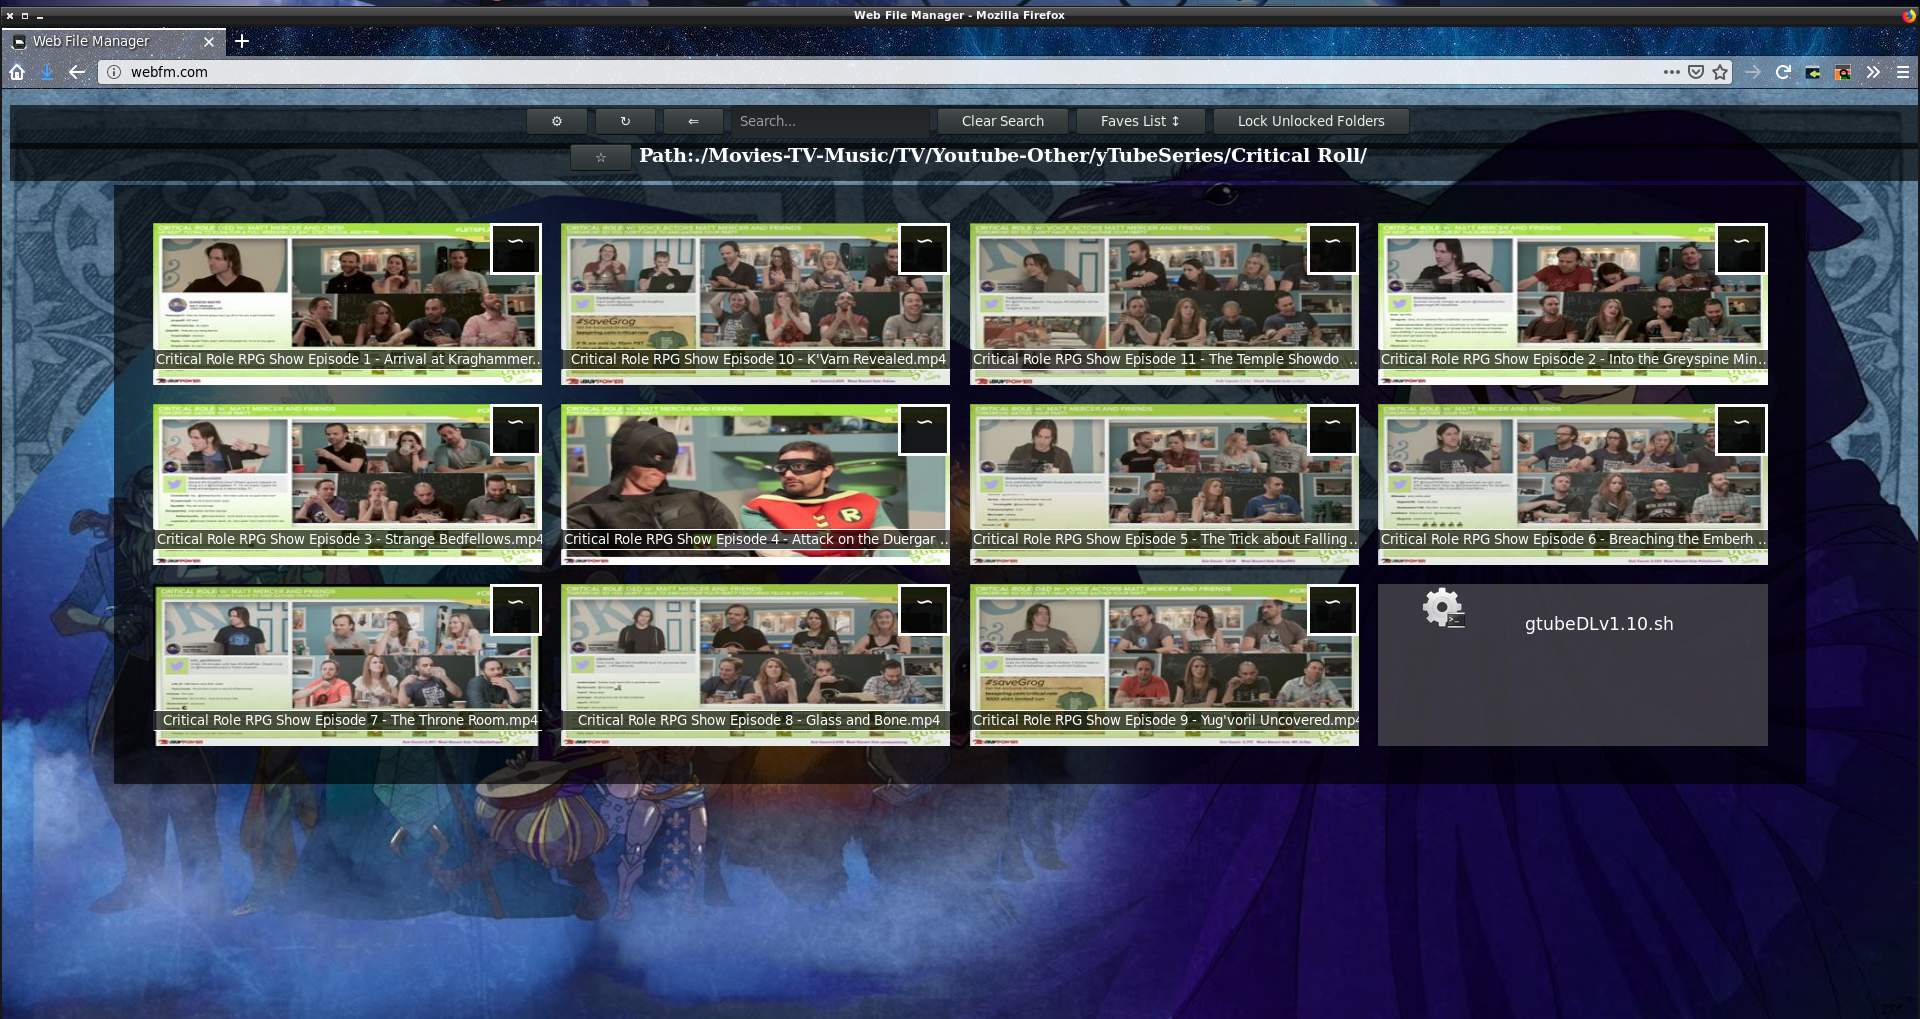Screen dimensions: 1920x1019
Task: Click Lock Unlocked Folders button
Action: (x=1311, y=121)
